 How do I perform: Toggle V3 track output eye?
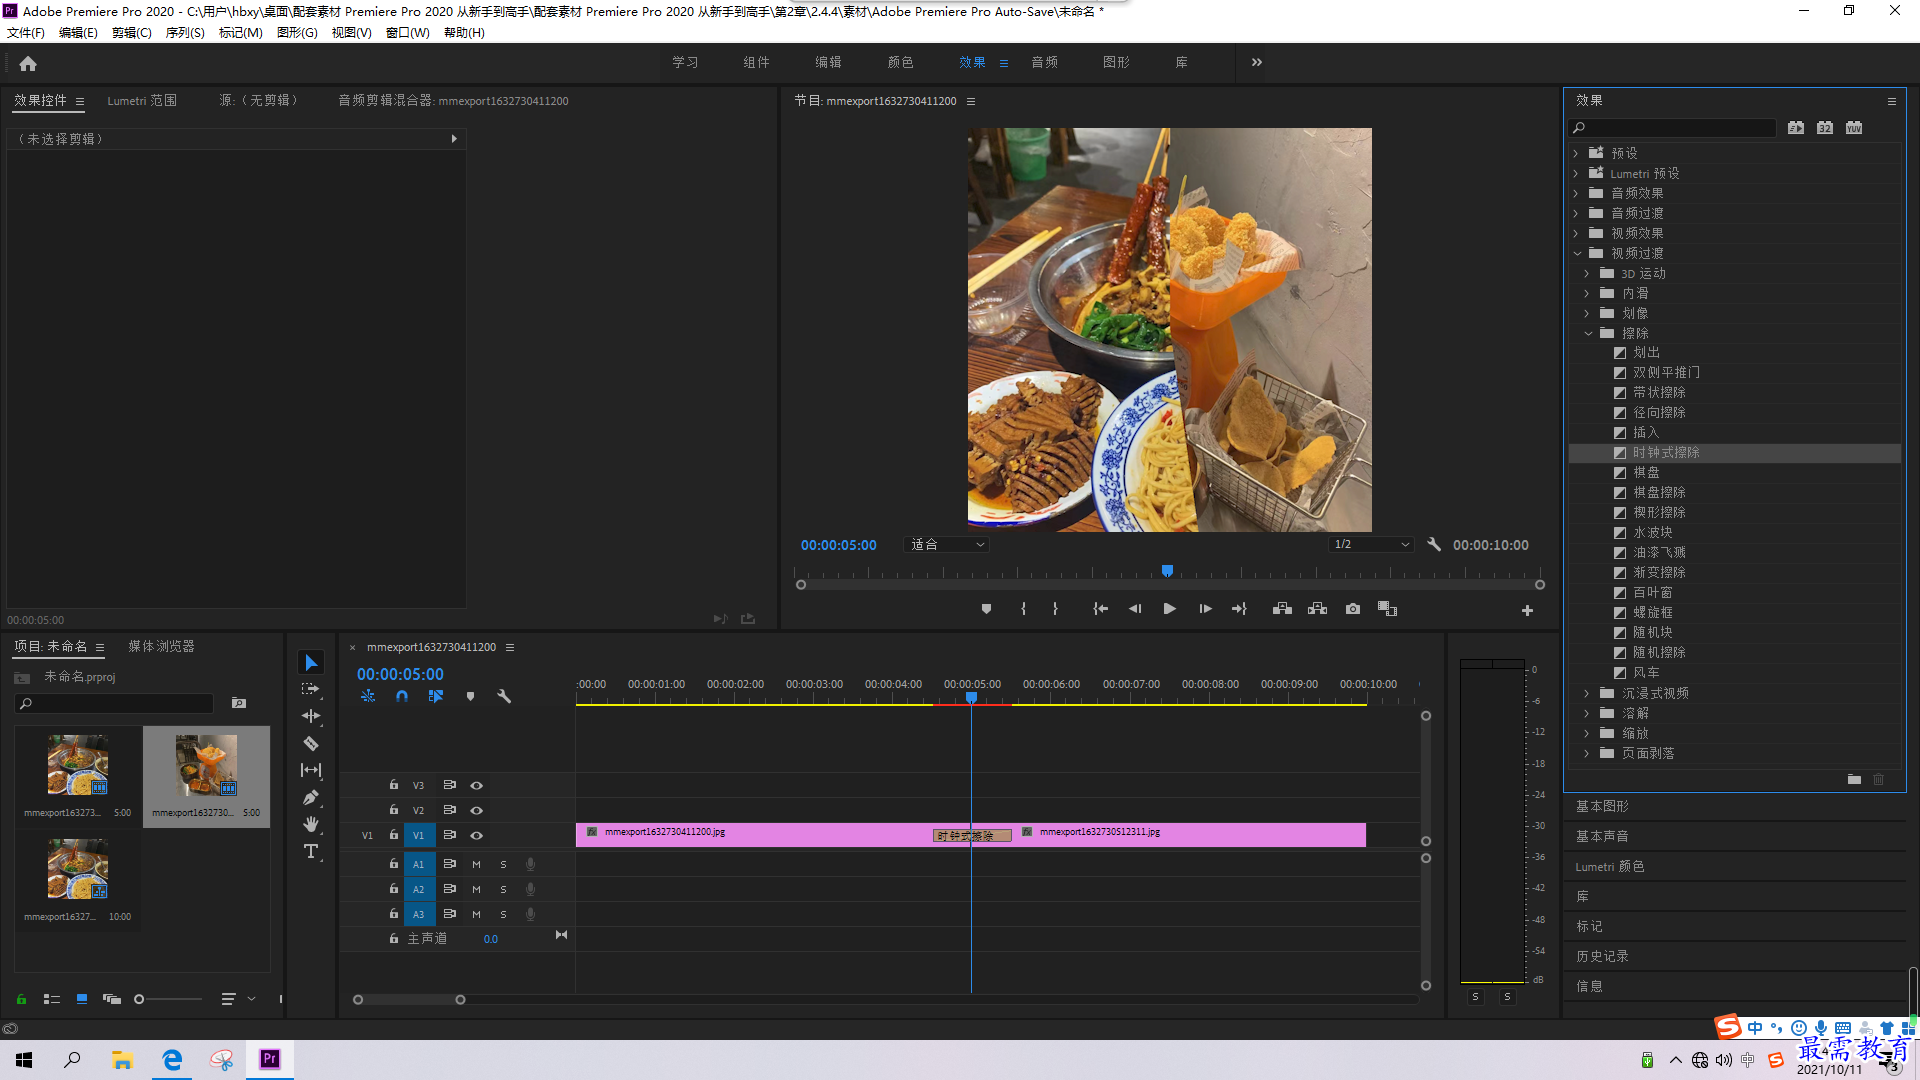click(x=477, y=785)
